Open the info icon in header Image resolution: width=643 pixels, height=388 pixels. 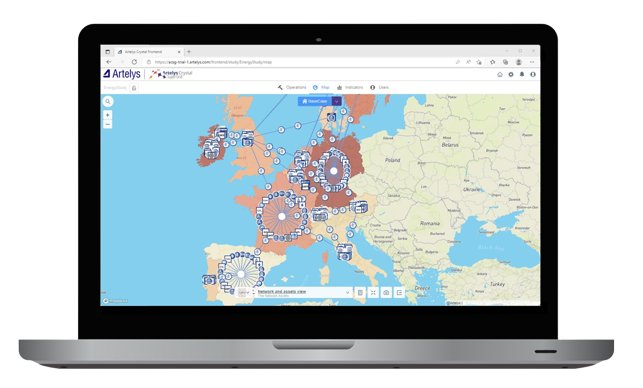coord(533,75)
